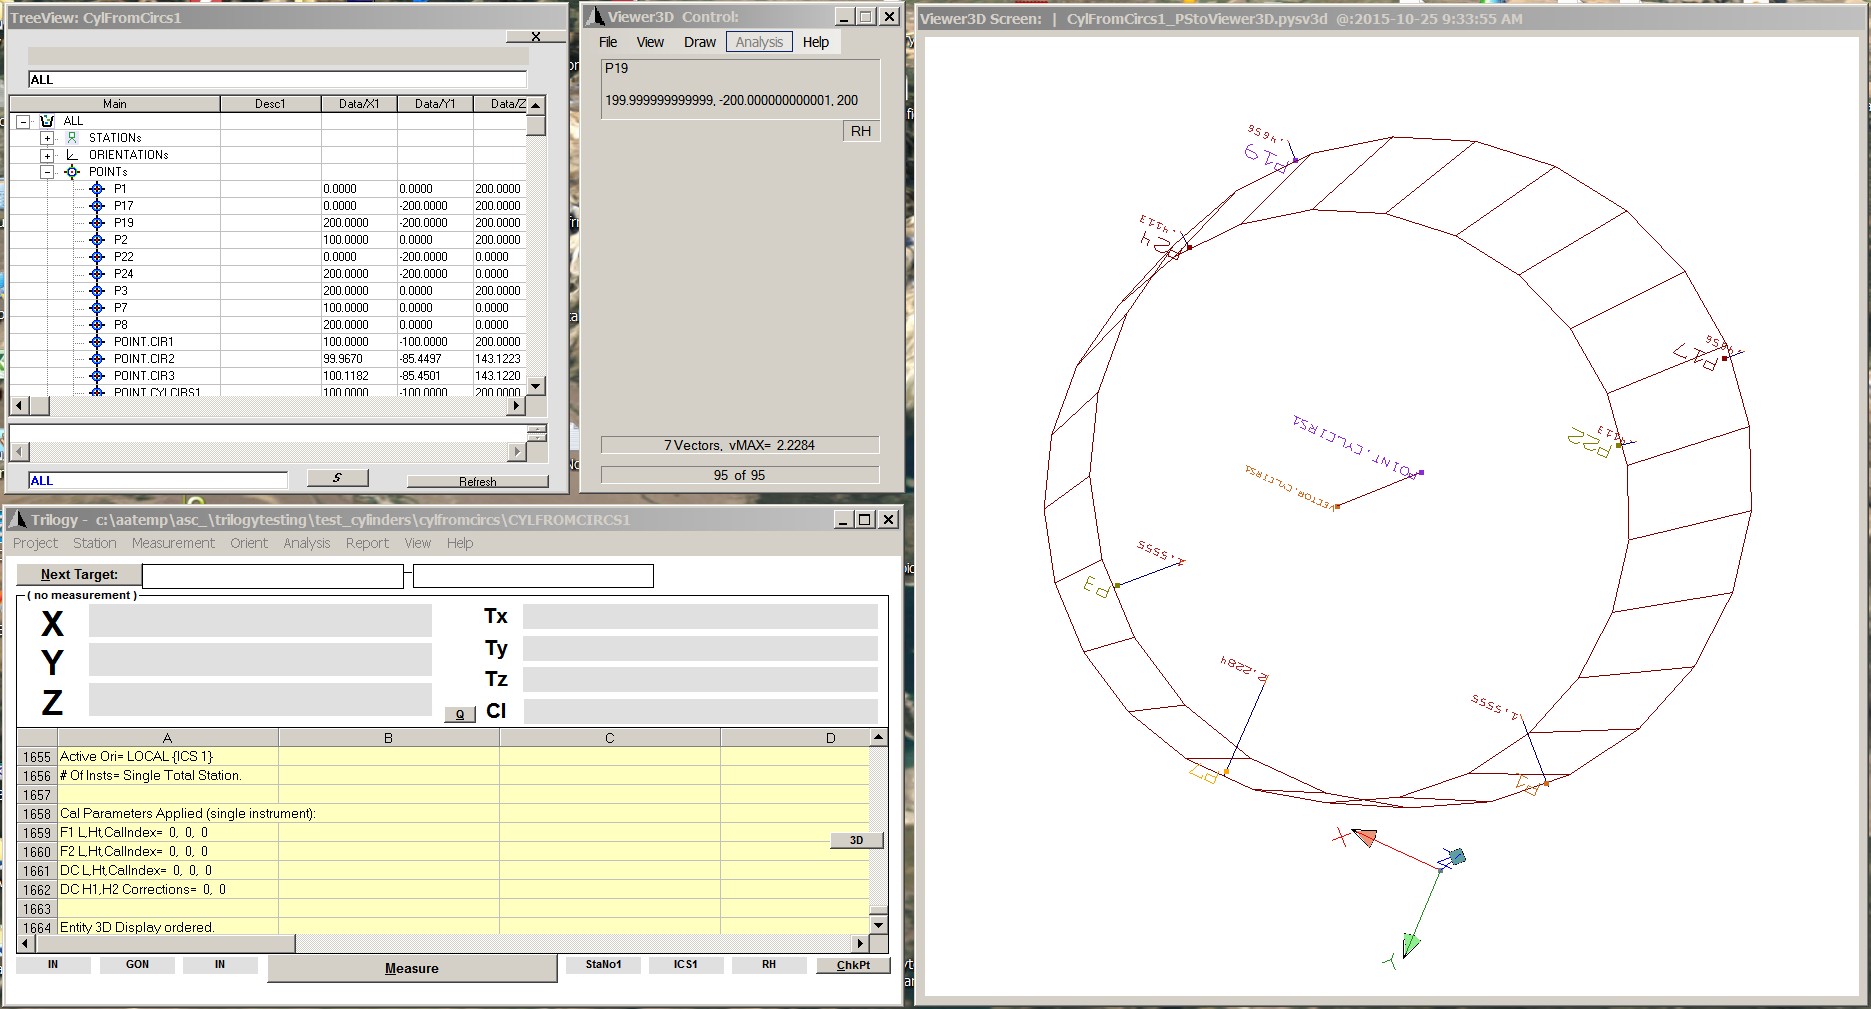This screenshot has height=1009, width=1871.
Task: Click the Refresh button in TreeView
Action: click(x=477, y=481)
